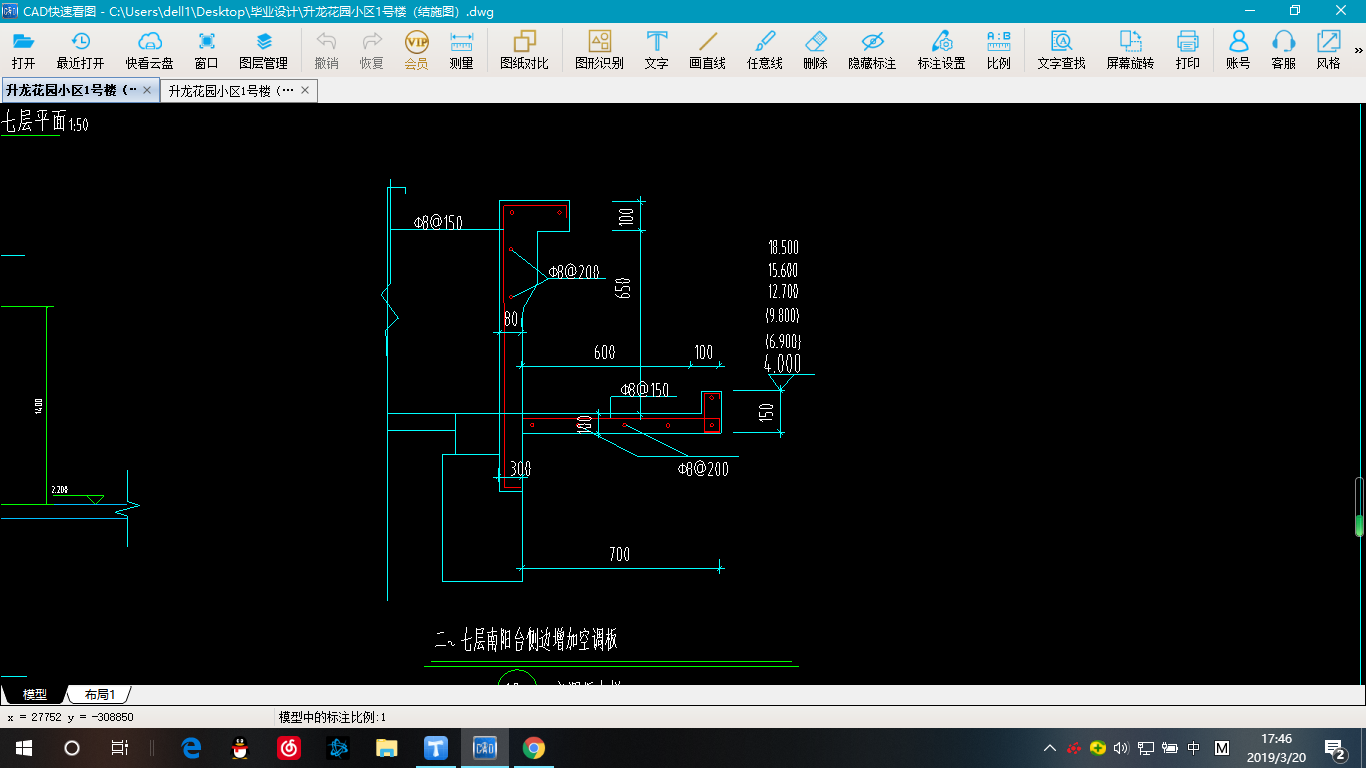Click the 恢复 redo icon
The height and width of the screenshot is (768, 1366).
click(x=372, y=50)
